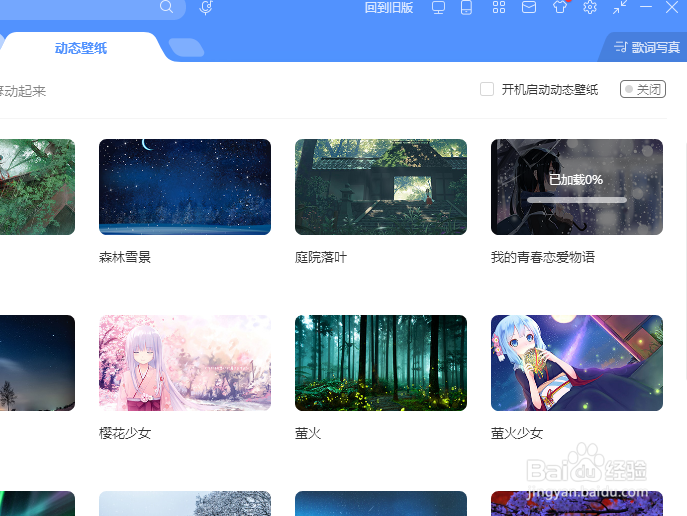Screen dimensions: 687x516
Task: Click the 森林雪景 title text
Action: point(125,257)
